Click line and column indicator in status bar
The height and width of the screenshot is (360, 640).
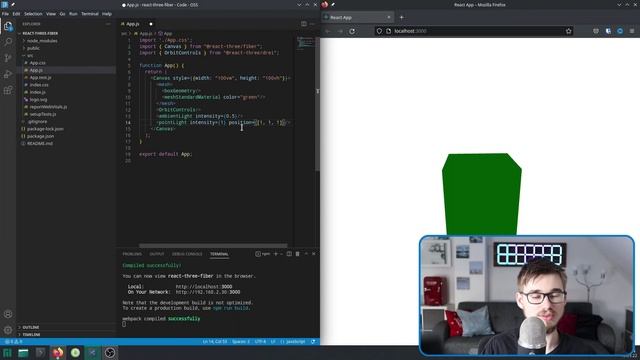(215, 342)
